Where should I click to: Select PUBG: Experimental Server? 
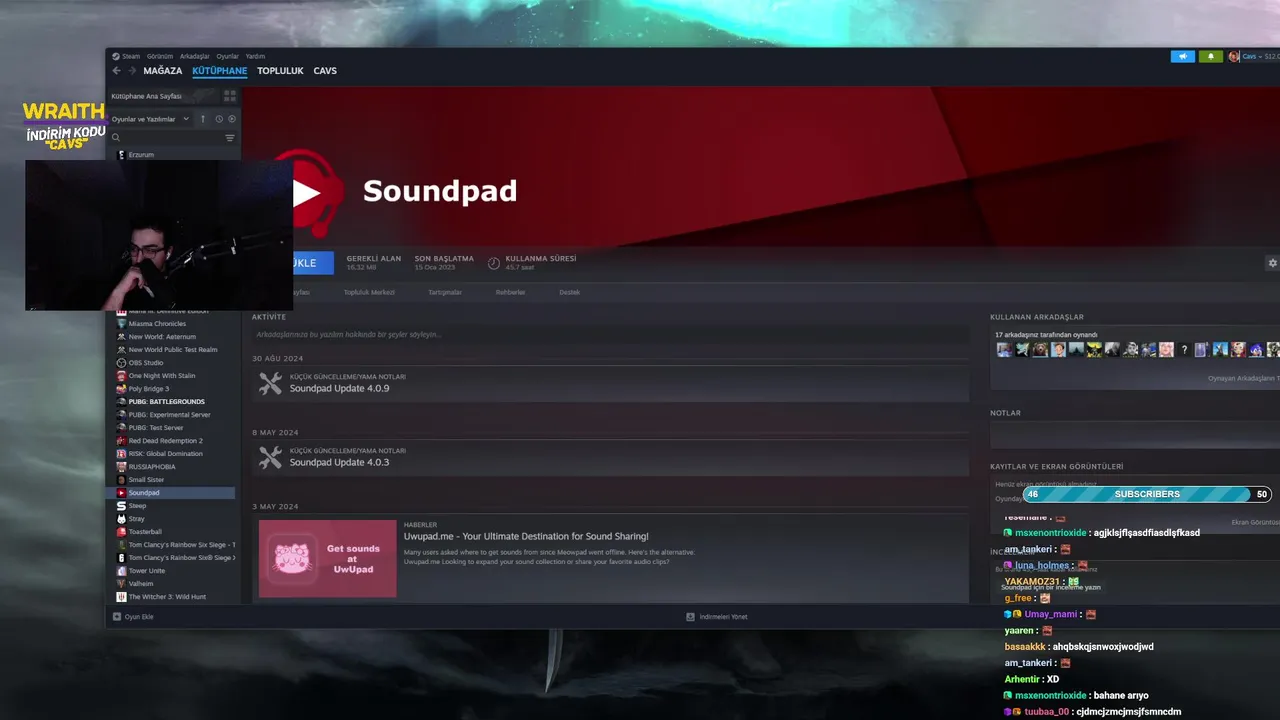click(x=171, y=415)
